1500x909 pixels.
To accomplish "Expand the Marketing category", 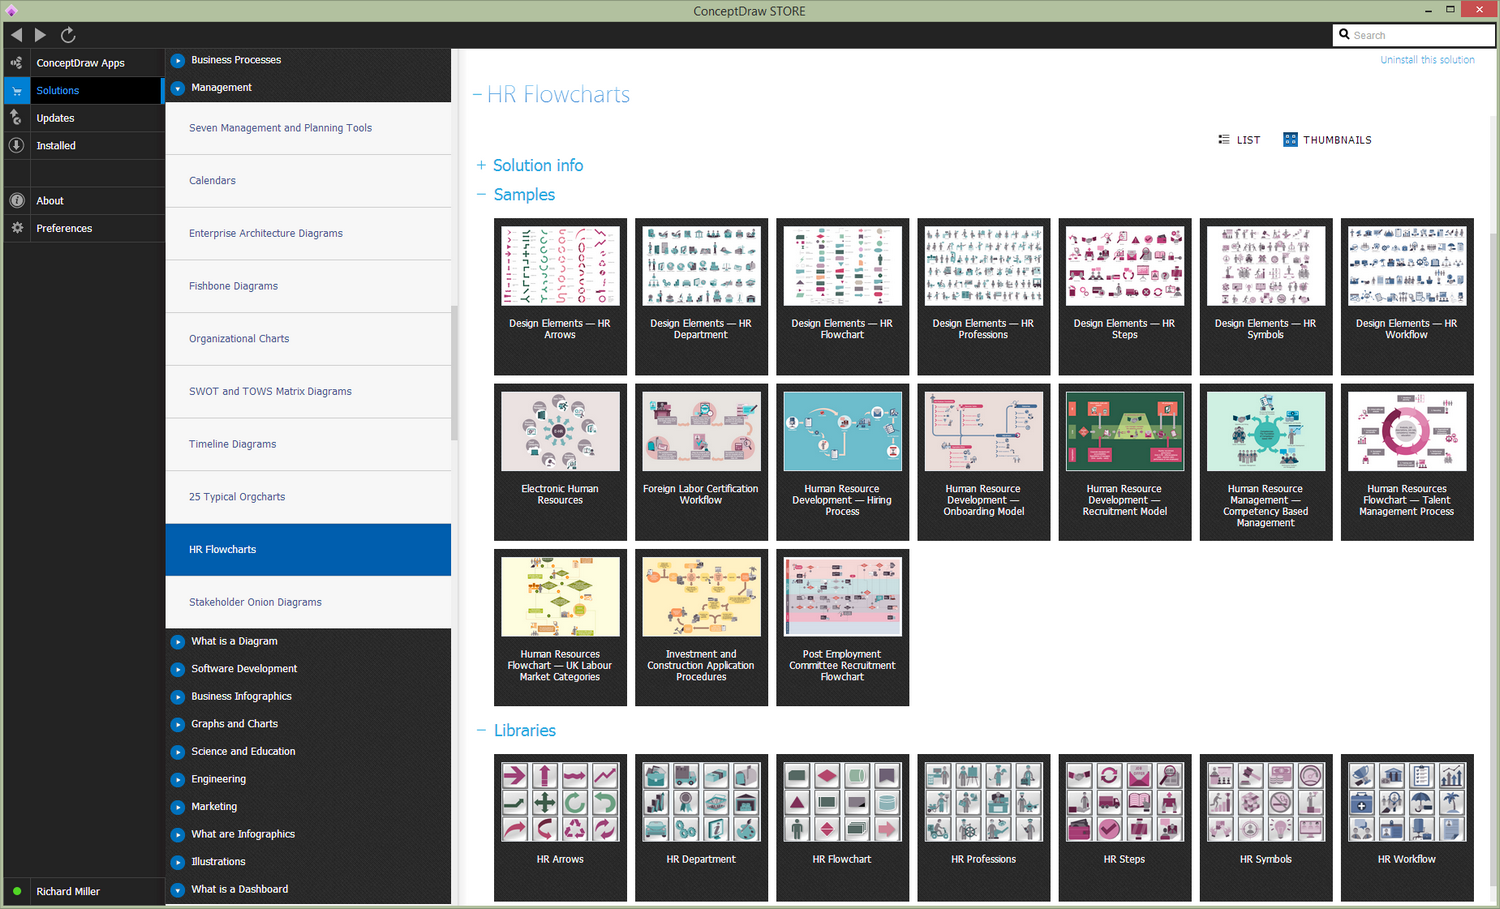I will (177, 807).
